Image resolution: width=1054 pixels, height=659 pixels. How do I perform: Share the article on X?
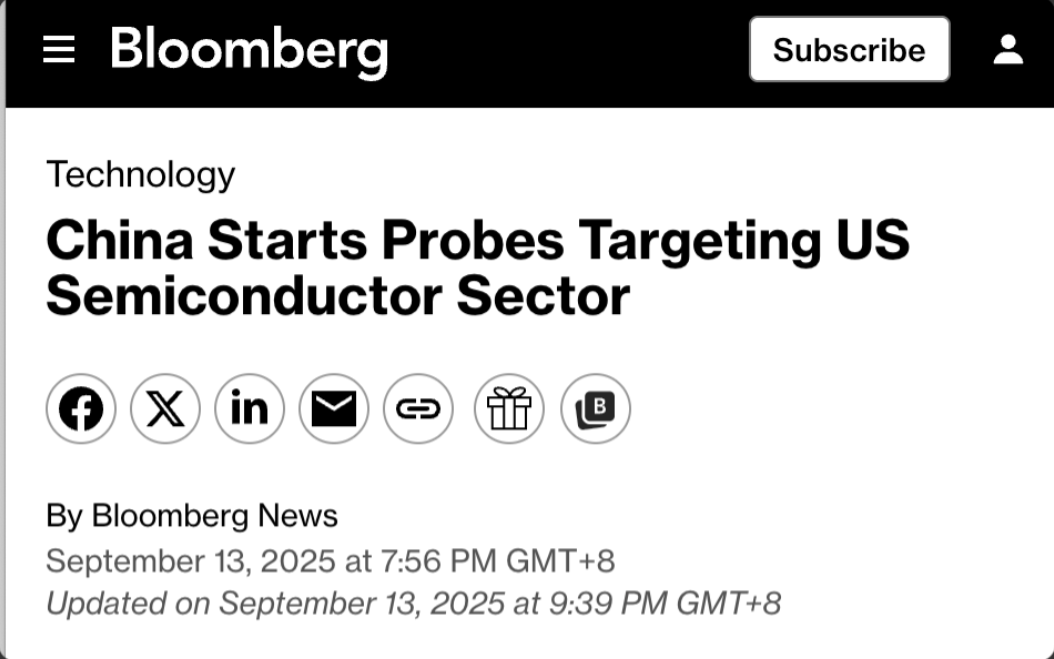[165, 409]
